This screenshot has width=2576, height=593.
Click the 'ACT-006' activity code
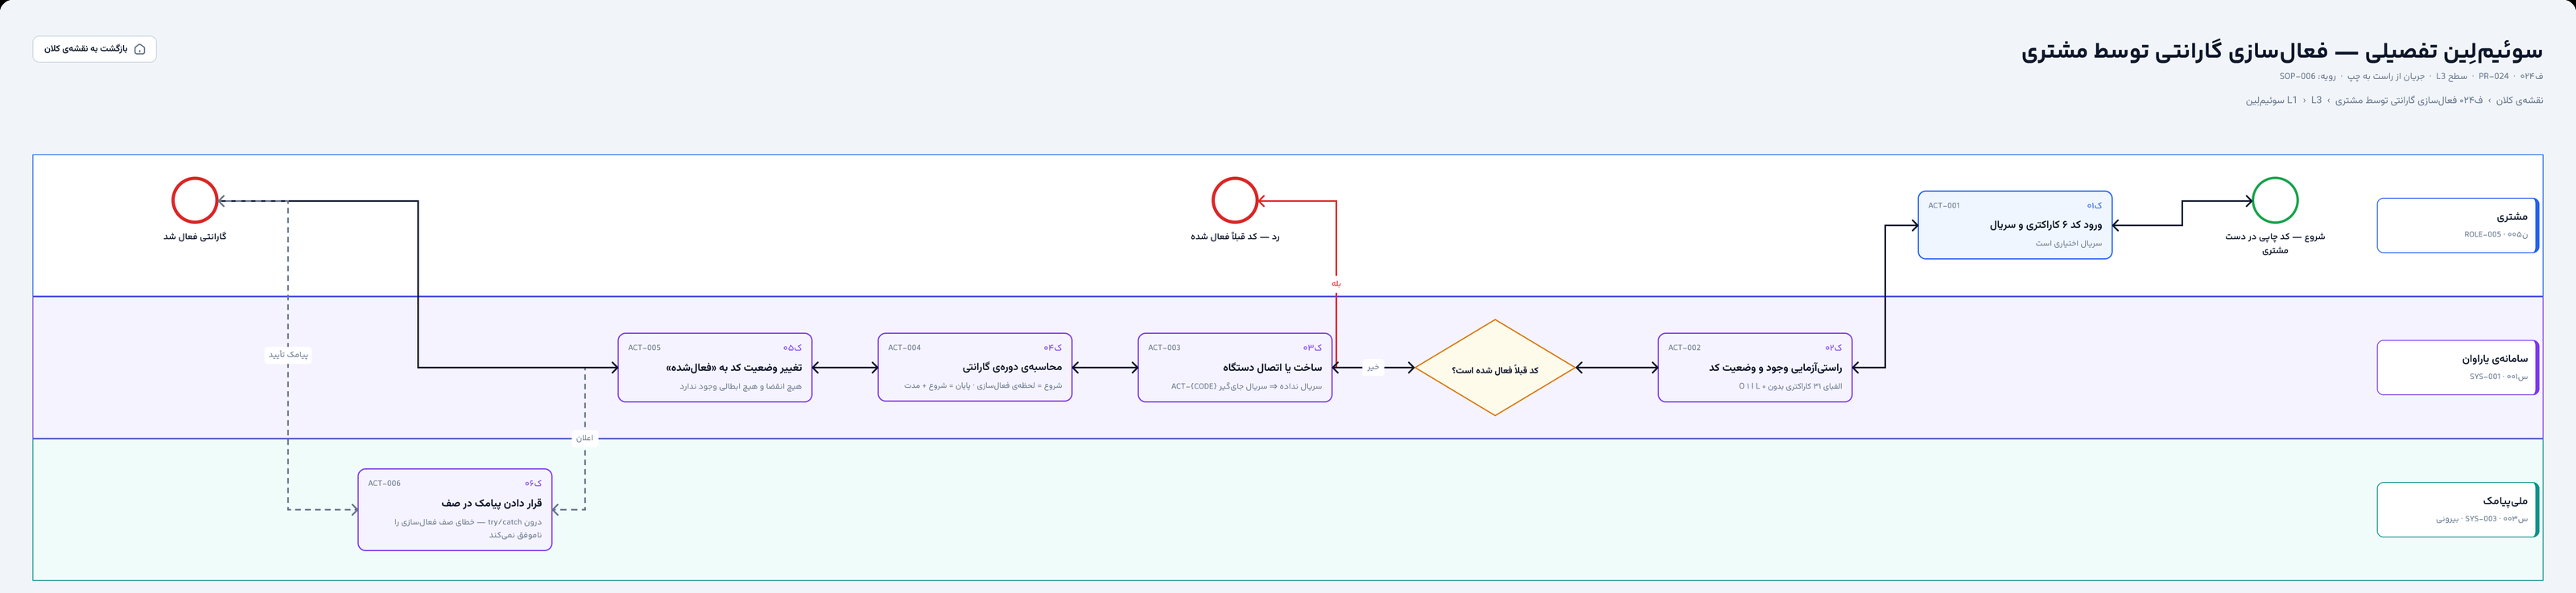coord(384,483)
